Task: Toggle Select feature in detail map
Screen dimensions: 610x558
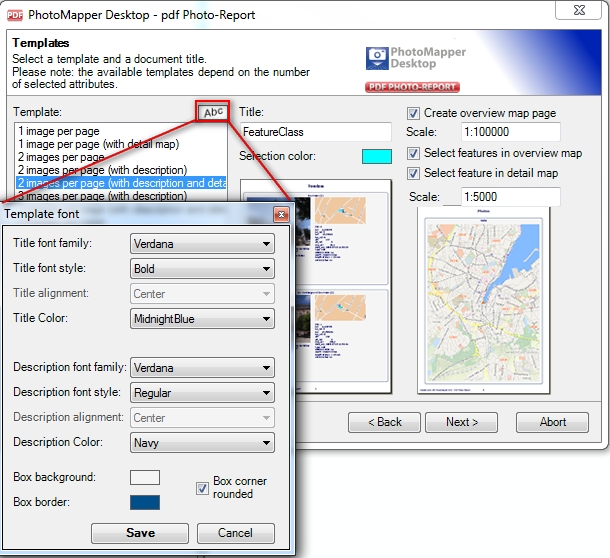Action: point(414,173)
